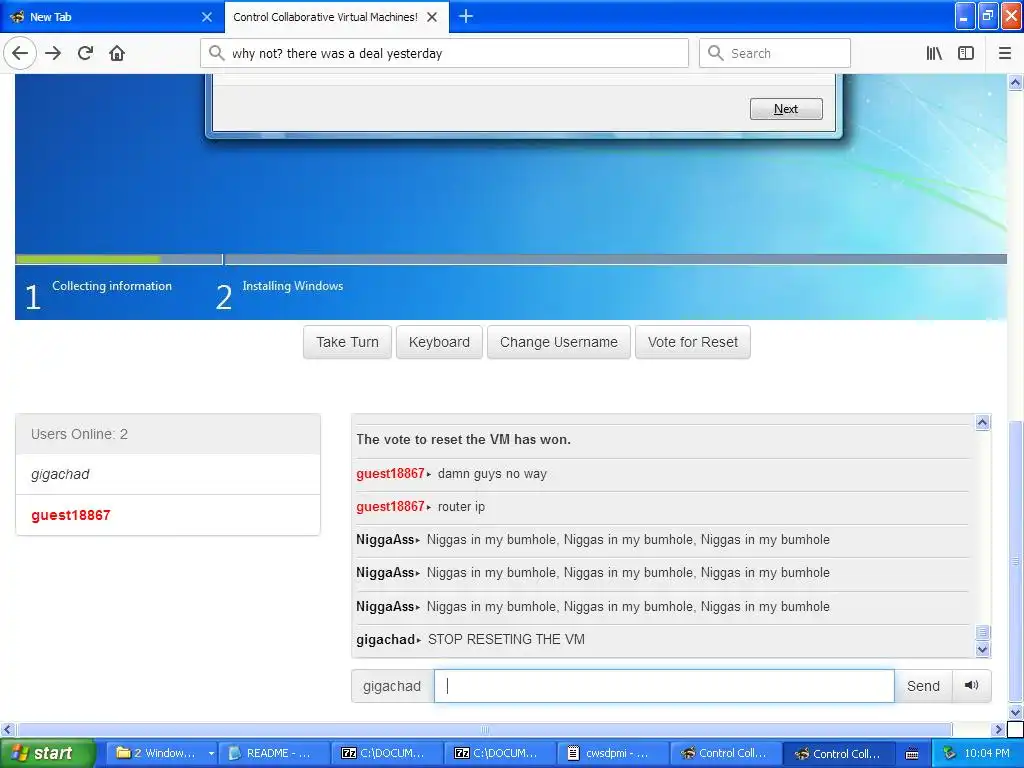Image resolution: width=1024 pixels, height=768 pixels.
Task: Click page scrollbar up arrow
Action: [x=1016, y=82]
